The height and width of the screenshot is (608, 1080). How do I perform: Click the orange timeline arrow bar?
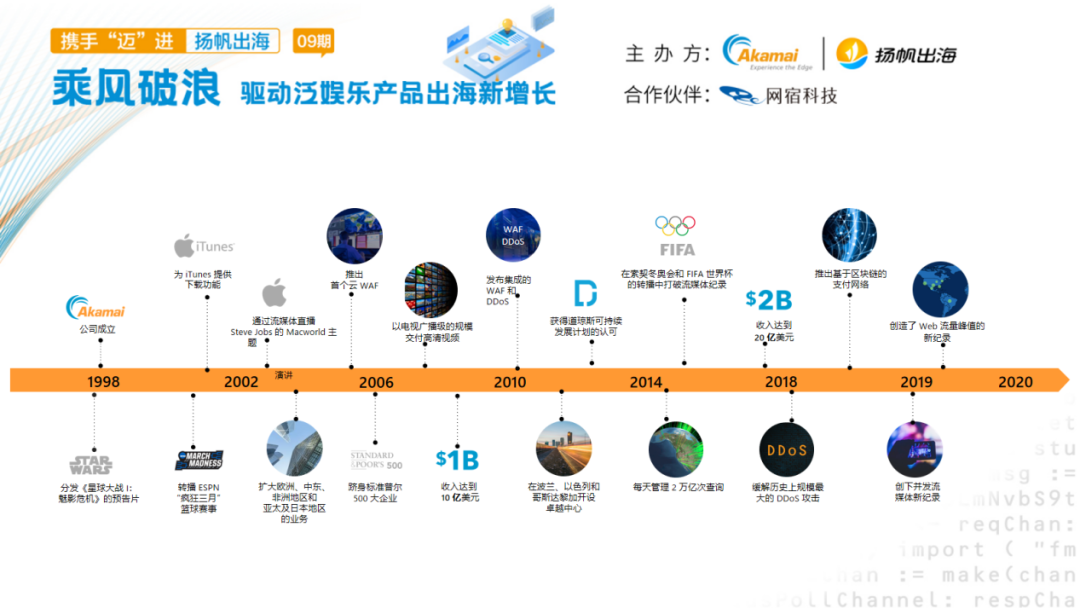pyautogui.click(x=540, y=380)
